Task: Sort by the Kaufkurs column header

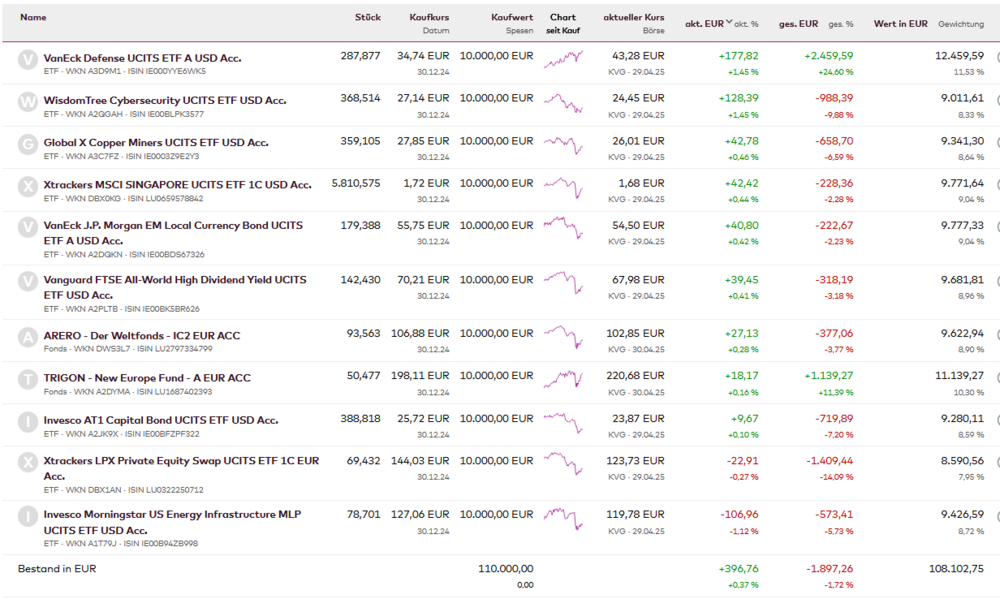Action: (429, 18)
